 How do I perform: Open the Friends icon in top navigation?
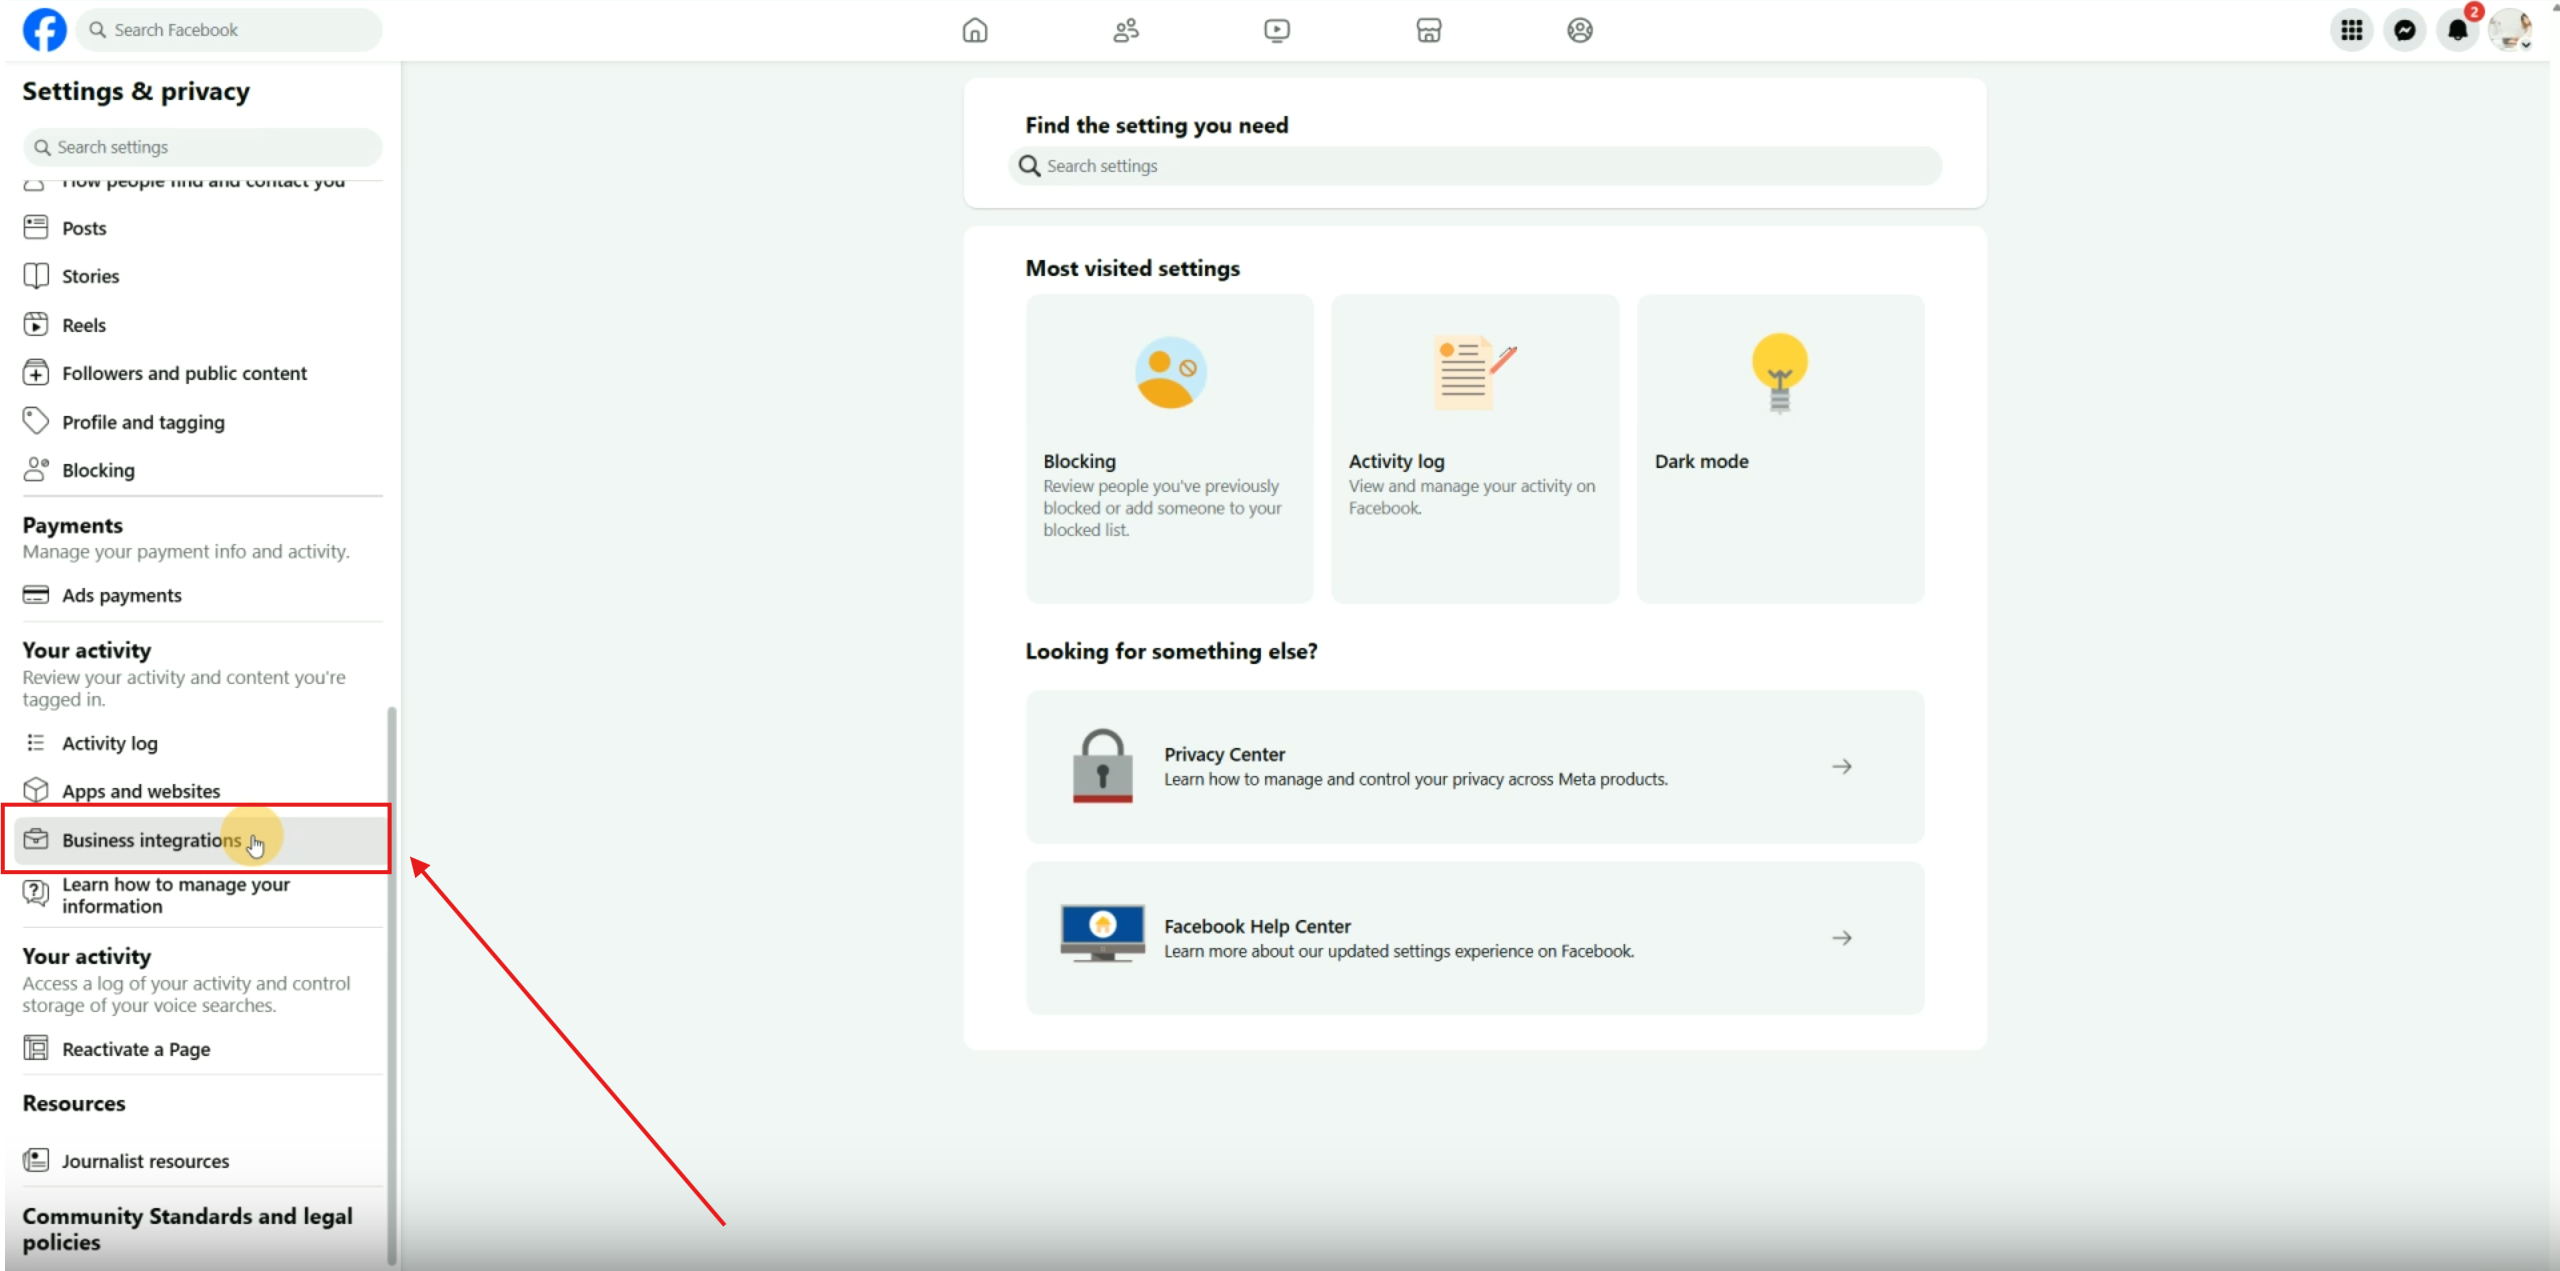coord(1126,30)
